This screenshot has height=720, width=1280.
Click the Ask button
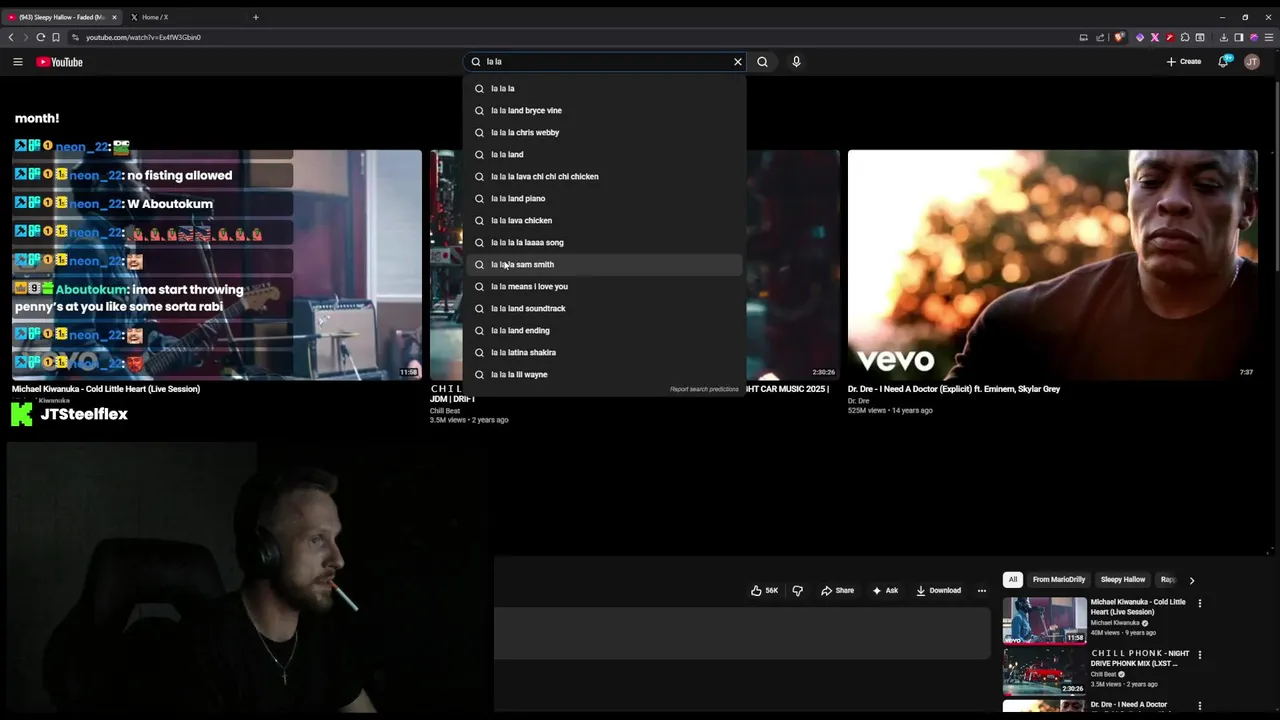point(885,590)
